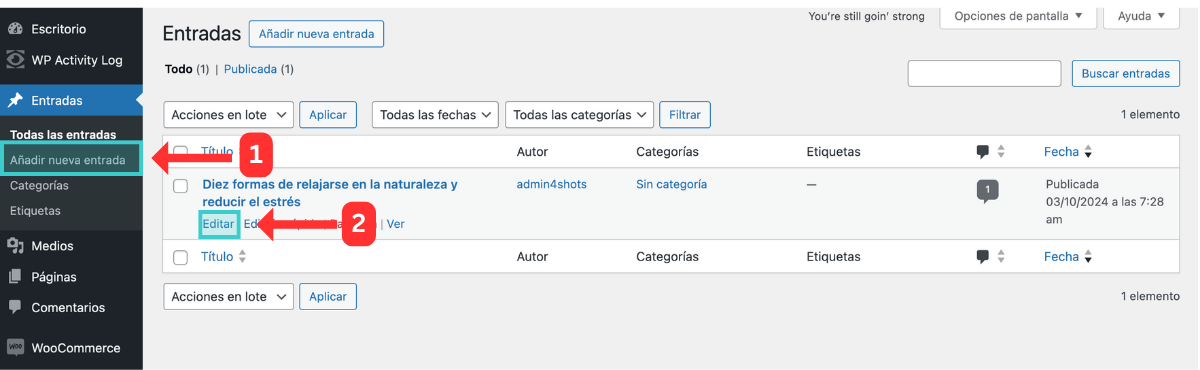Click the Filtrar button
The width and height of the screenshot is (1200, 370).
[x=685, y=115]
